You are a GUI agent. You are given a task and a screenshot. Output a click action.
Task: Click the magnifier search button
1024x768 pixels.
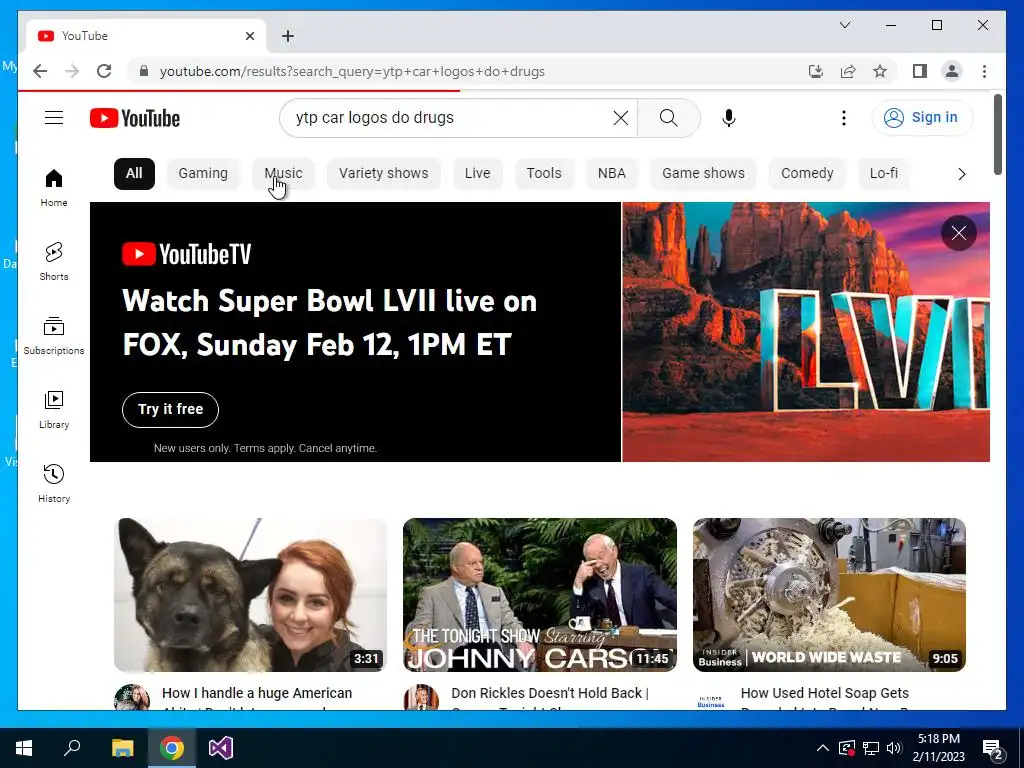point(668,118)
